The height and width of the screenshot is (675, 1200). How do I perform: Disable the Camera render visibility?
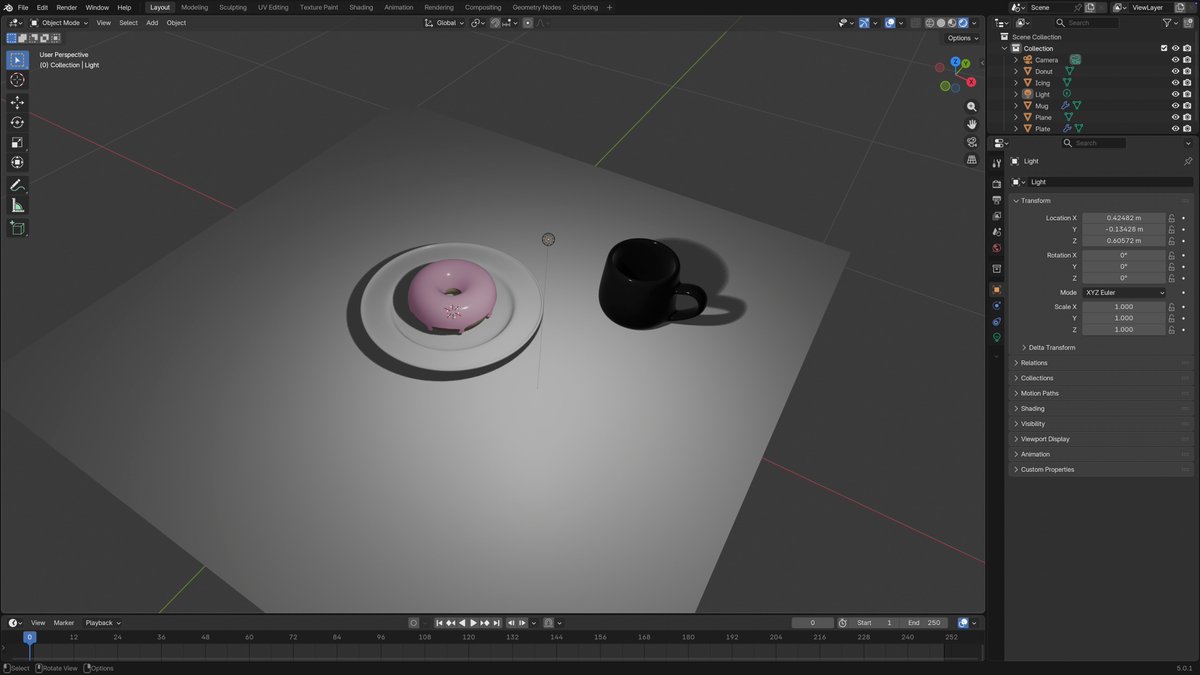pyautogui.click(x=1187, y=59)
